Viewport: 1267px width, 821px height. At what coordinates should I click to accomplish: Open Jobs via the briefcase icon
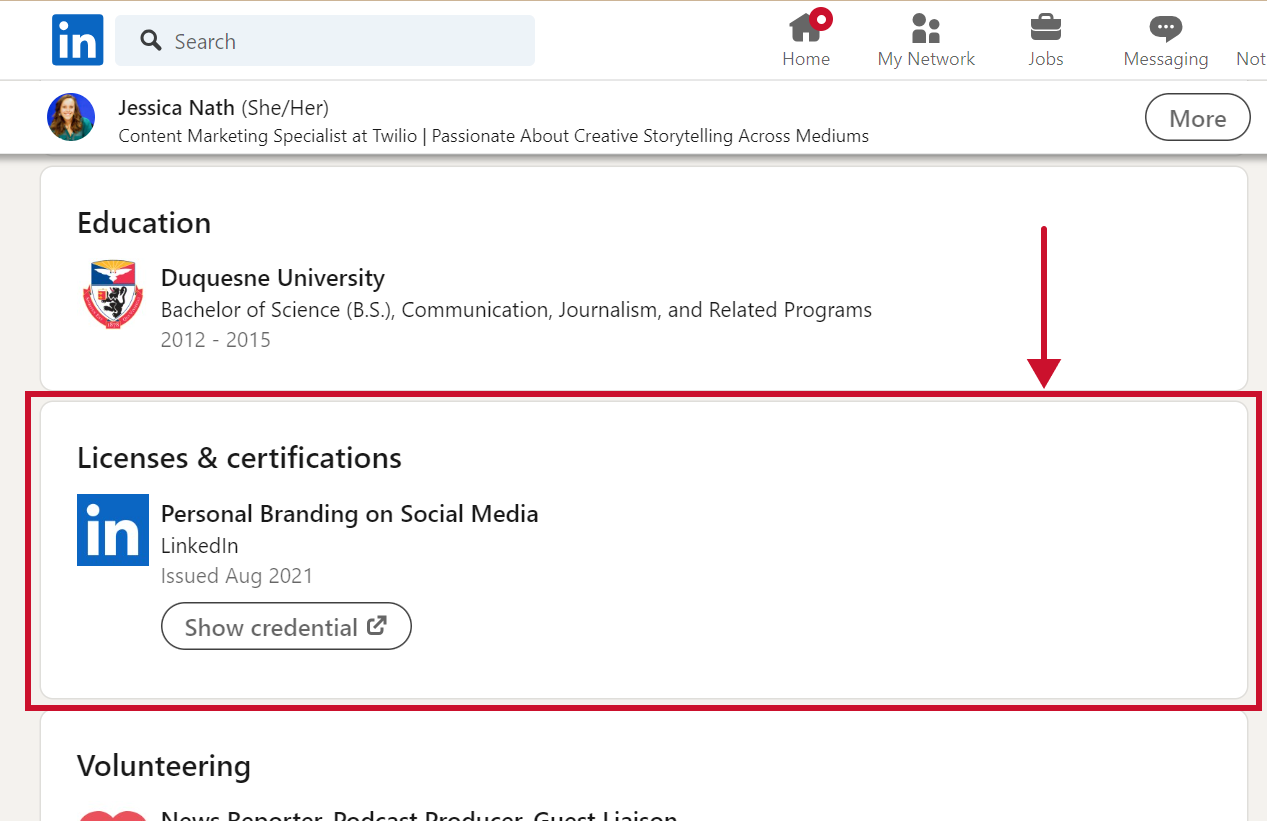(1046, 26)
